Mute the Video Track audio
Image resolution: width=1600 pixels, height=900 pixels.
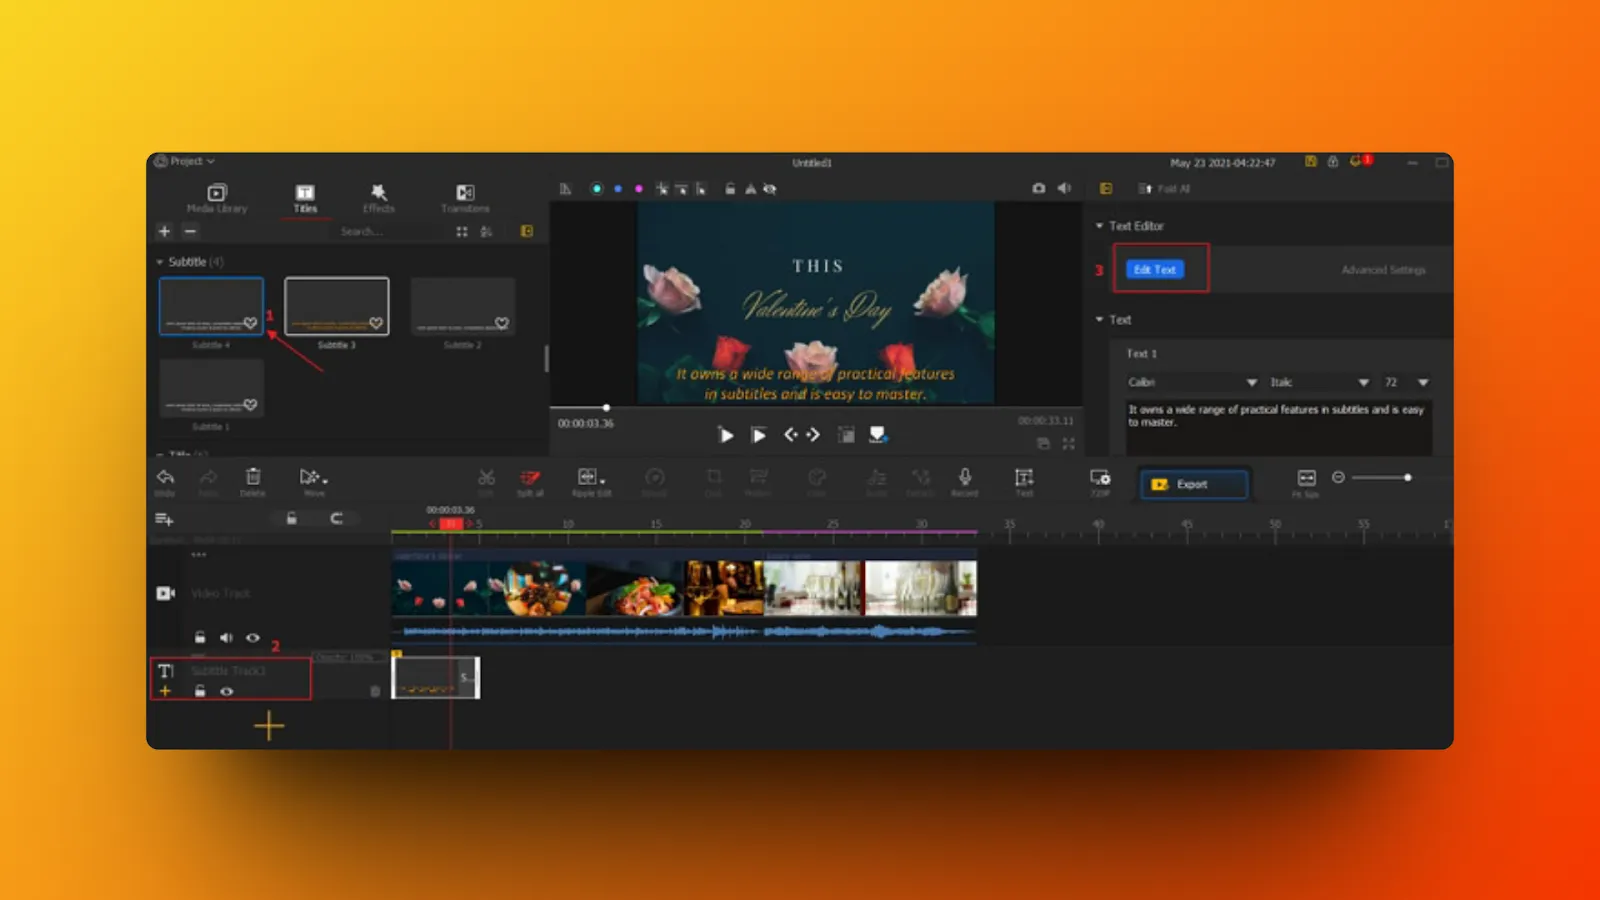click(226, 637)
